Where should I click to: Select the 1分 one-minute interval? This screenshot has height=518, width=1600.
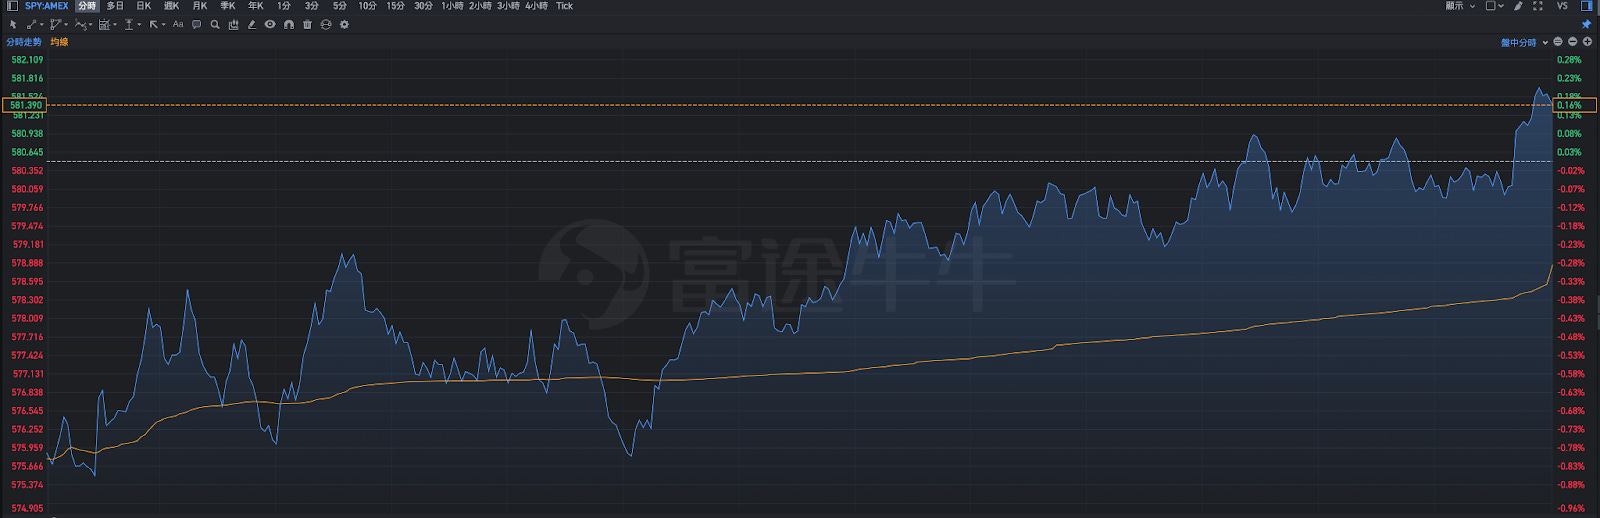pyautogui.click(x=284, y=6)
